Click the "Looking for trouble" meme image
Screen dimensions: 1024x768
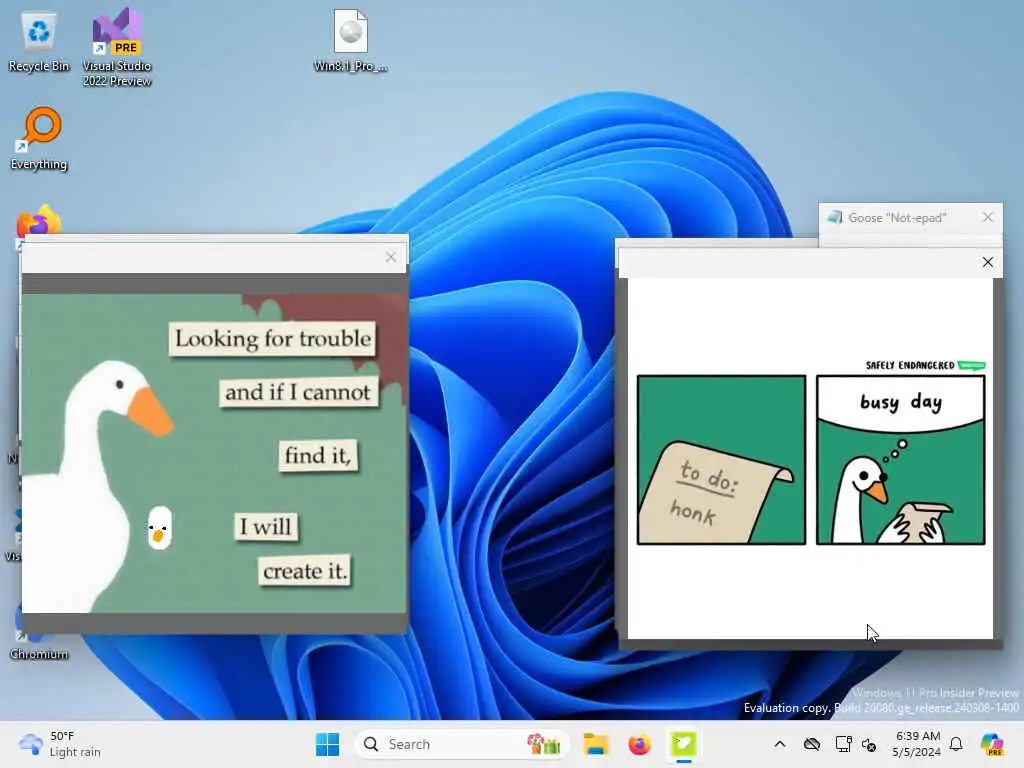214,453
